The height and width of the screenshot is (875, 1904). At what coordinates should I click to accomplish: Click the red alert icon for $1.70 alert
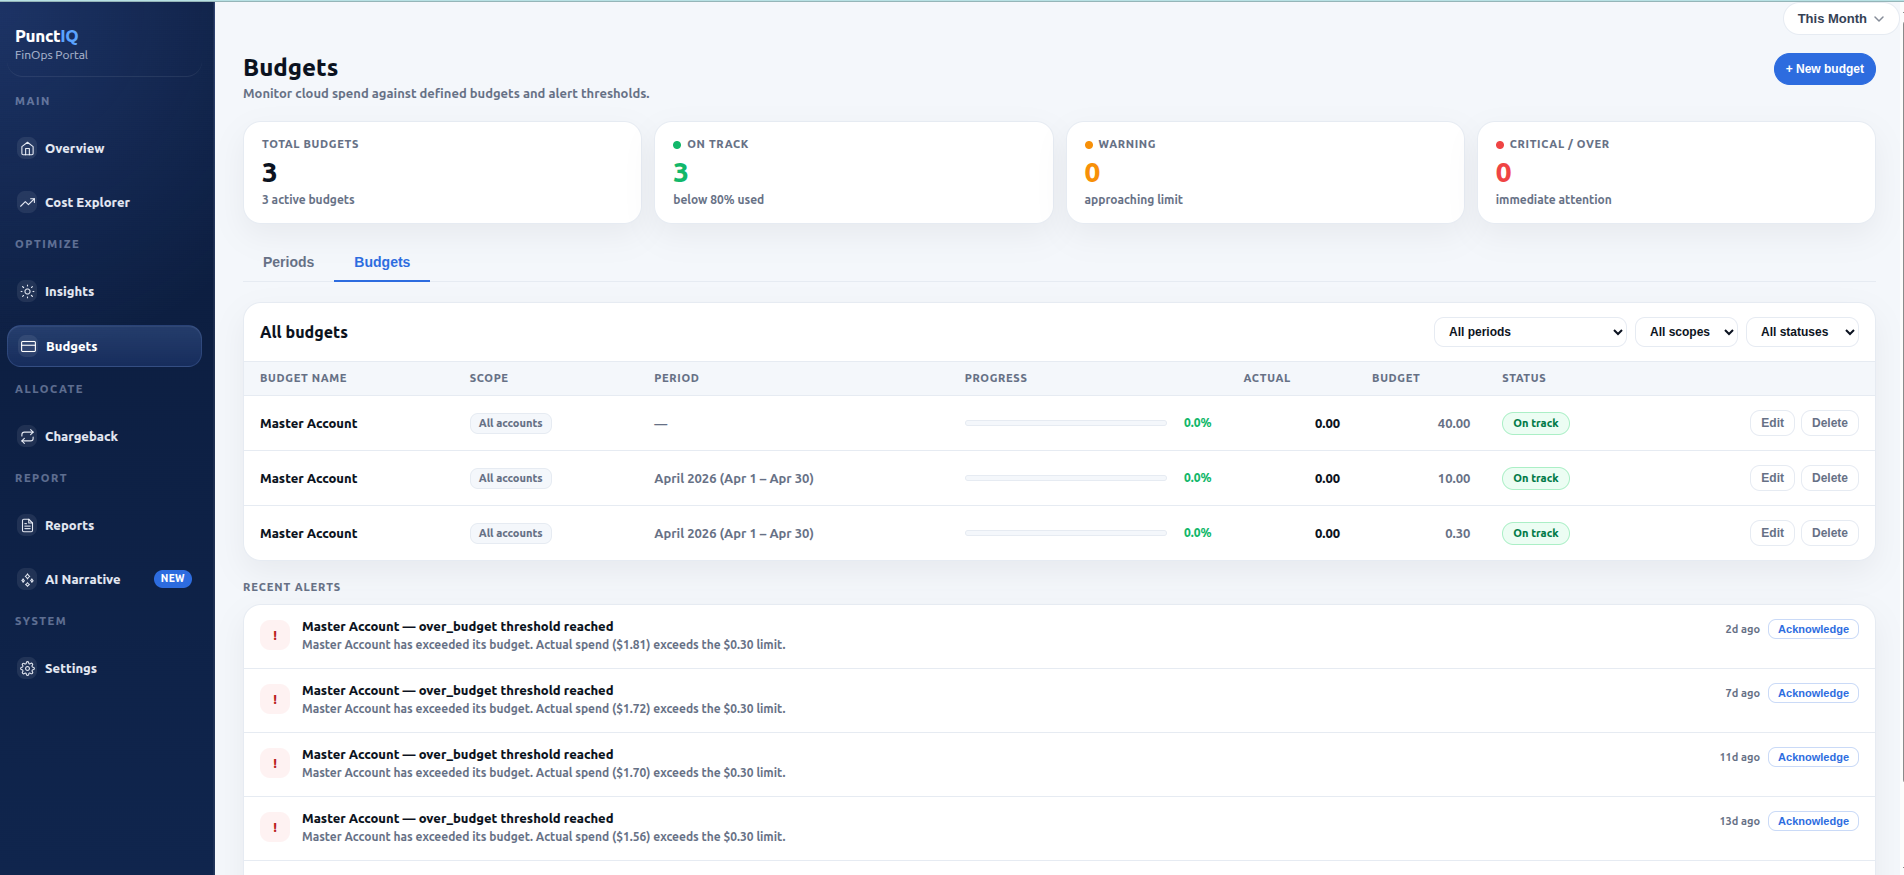coord(275,763)
